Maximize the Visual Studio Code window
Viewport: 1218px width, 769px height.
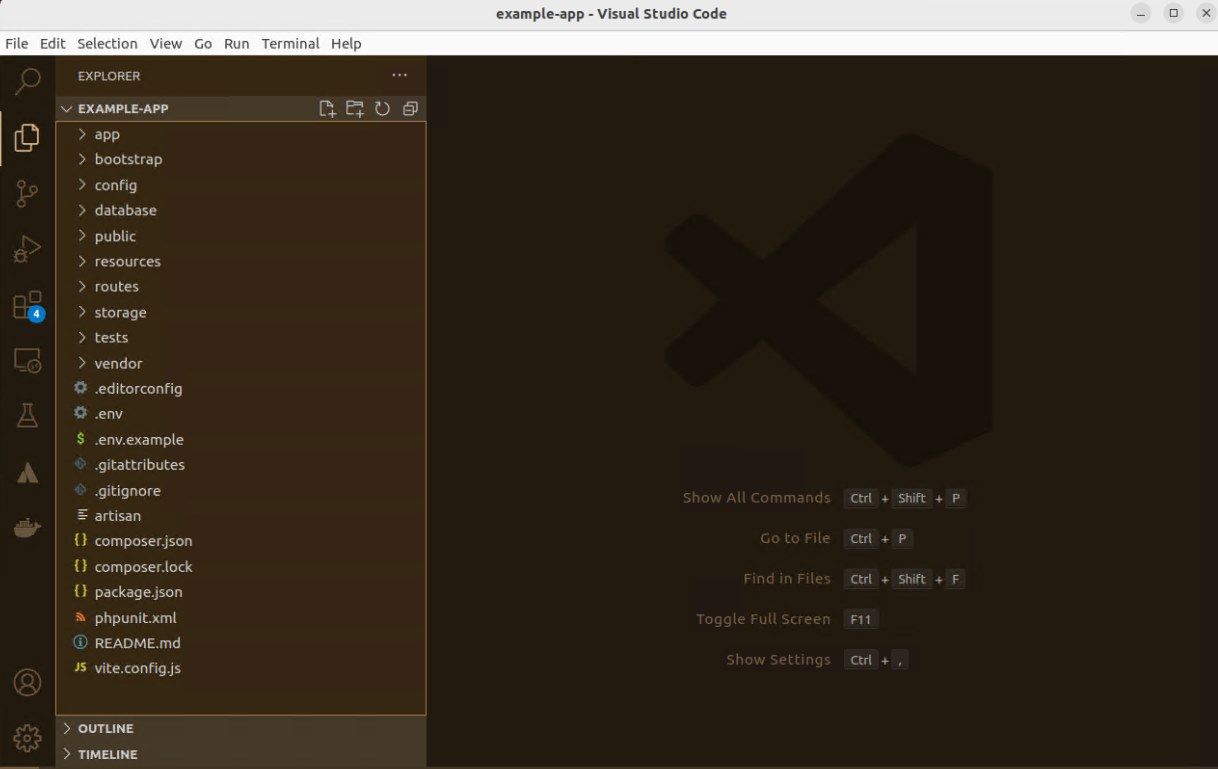pyautogui.click(x=1174, y=14)
